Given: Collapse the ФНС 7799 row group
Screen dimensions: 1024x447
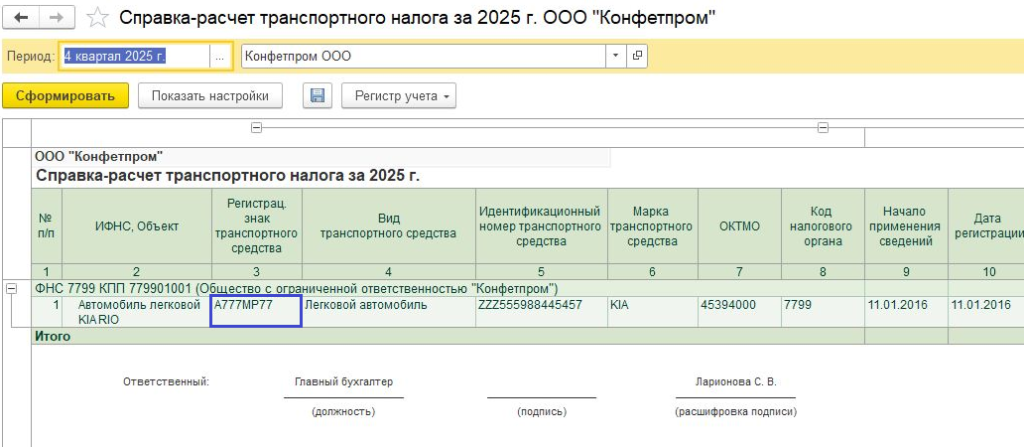Looking at the screenshot, I should pyautogui.click(x=11, y=289).
